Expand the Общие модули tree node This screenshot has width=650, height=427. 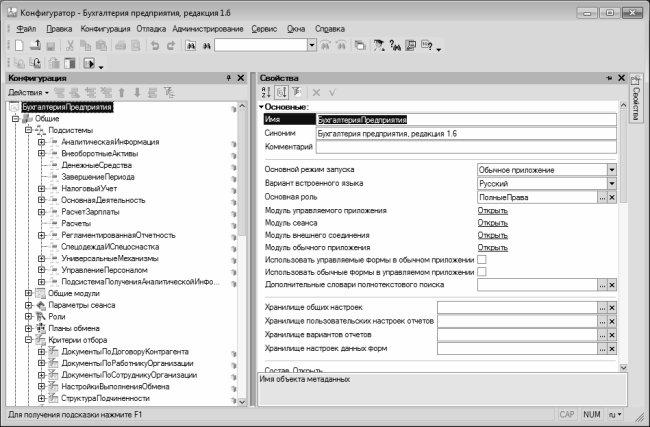point(27,294)
